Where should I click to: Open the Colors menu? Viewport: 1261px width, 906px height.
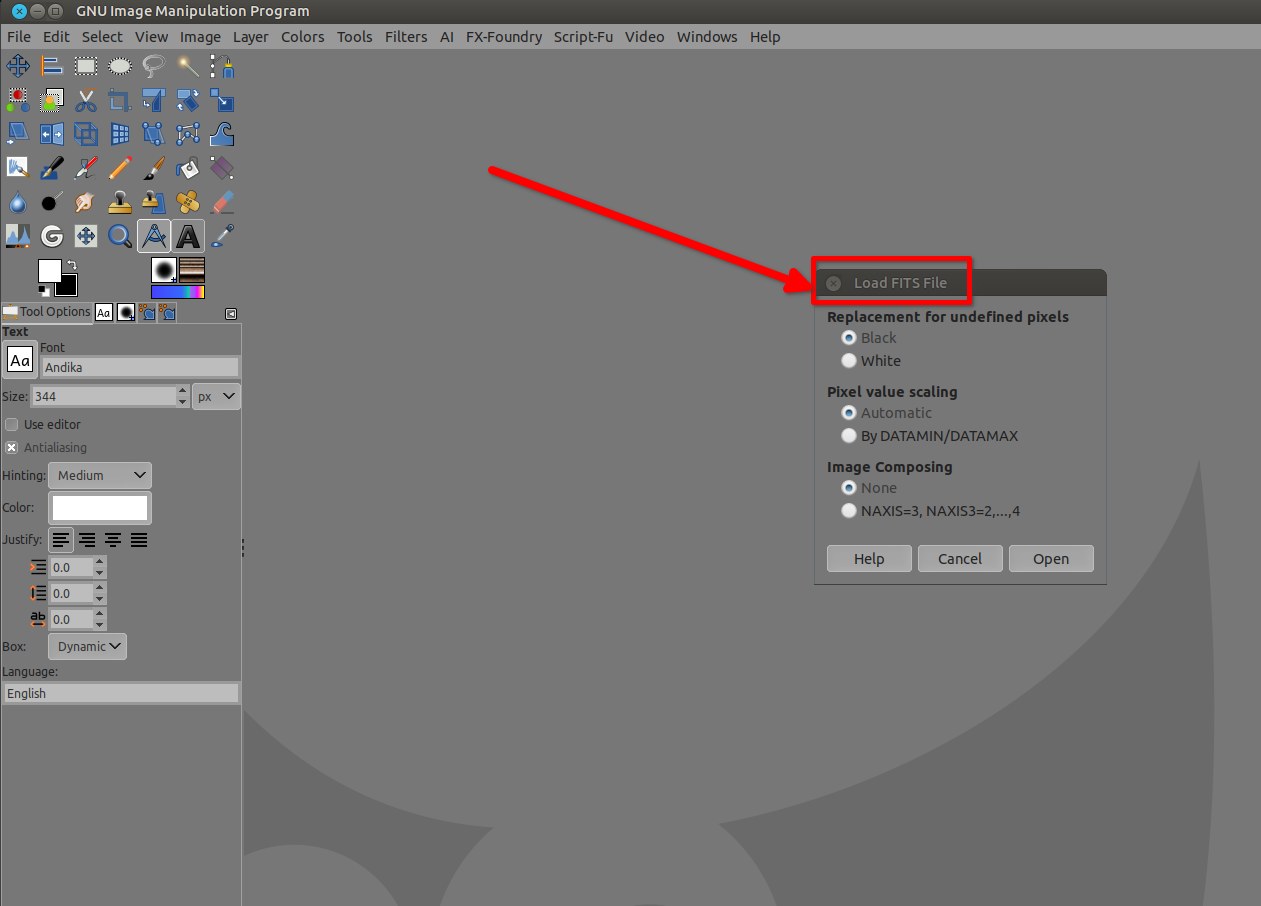click(x=302, y=37)
